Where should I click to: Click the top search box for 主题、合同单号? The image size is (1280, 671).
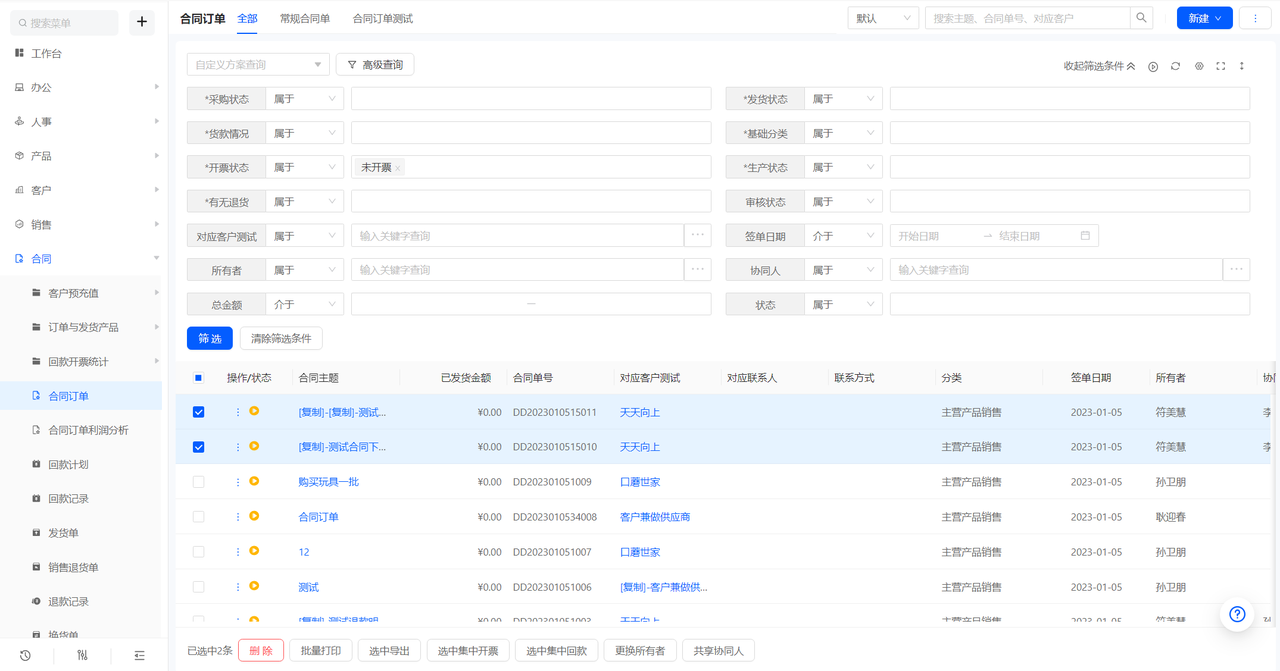1028,18
